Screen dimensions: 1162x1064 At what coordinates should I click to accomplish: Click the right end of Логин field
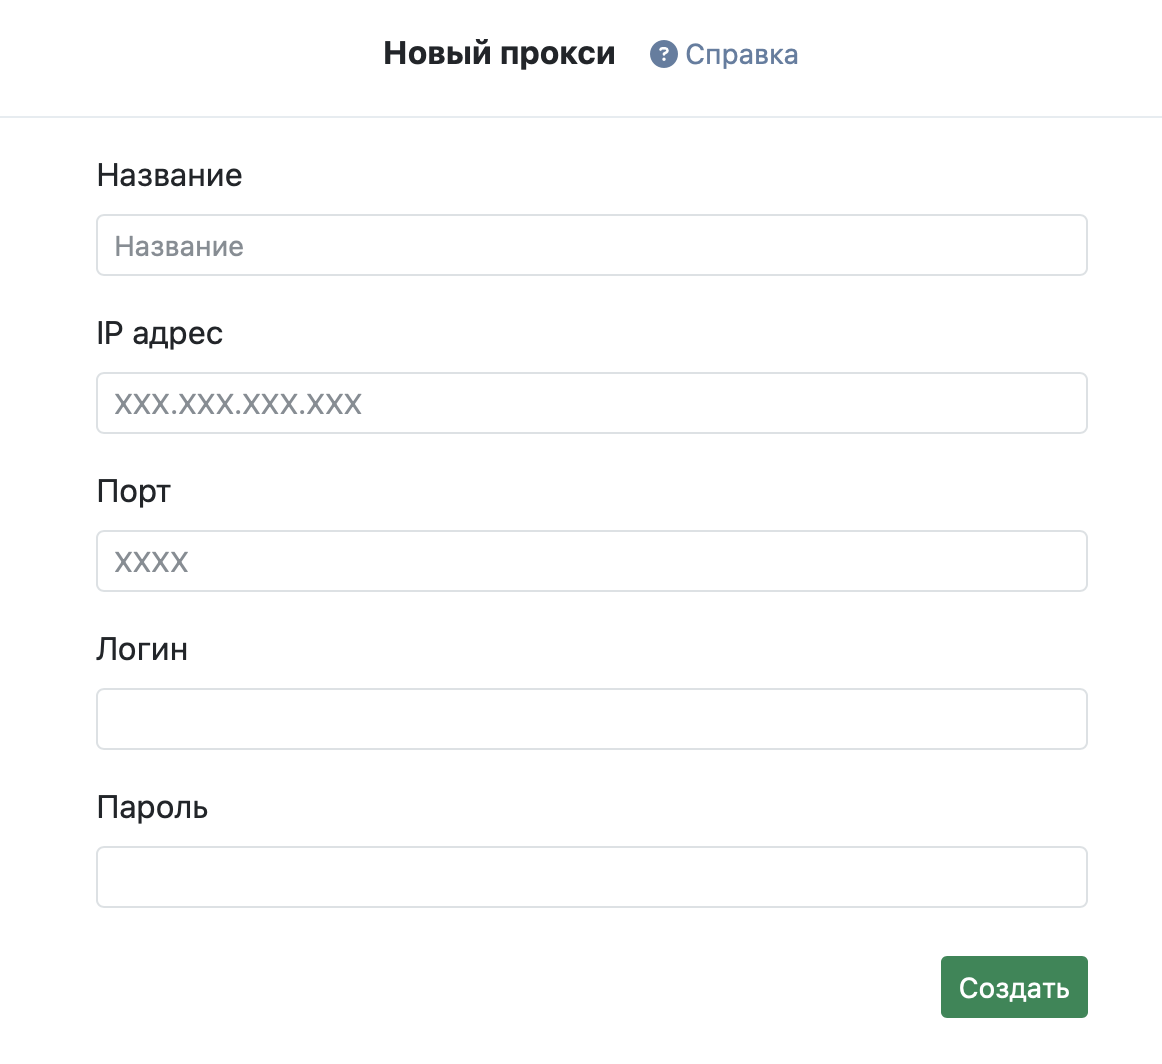pyautogui.click(x=1060, y=719)
